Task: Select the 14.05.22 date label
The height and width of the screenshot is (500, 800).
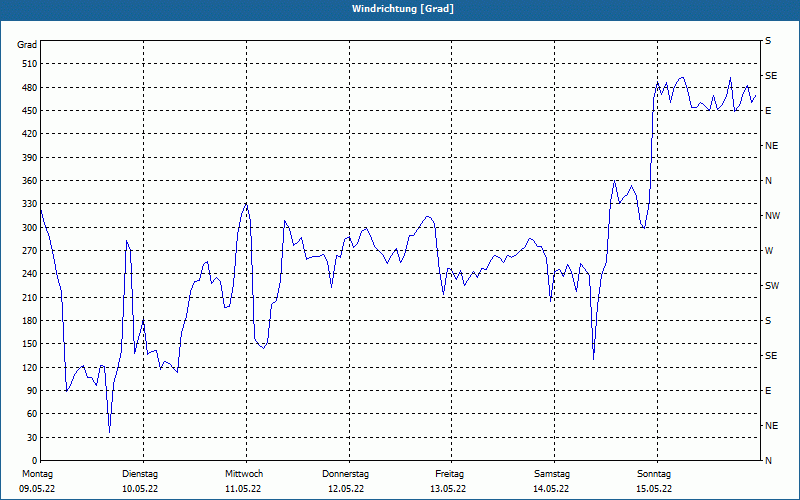Action: point(552,489)
